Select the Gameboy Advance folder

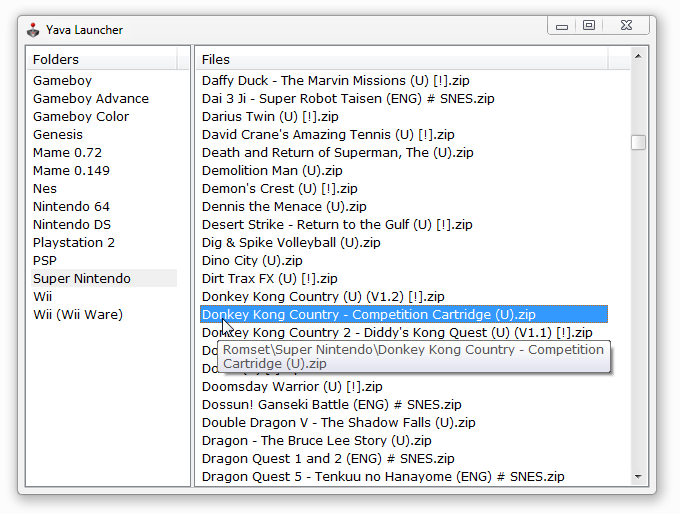91,98
